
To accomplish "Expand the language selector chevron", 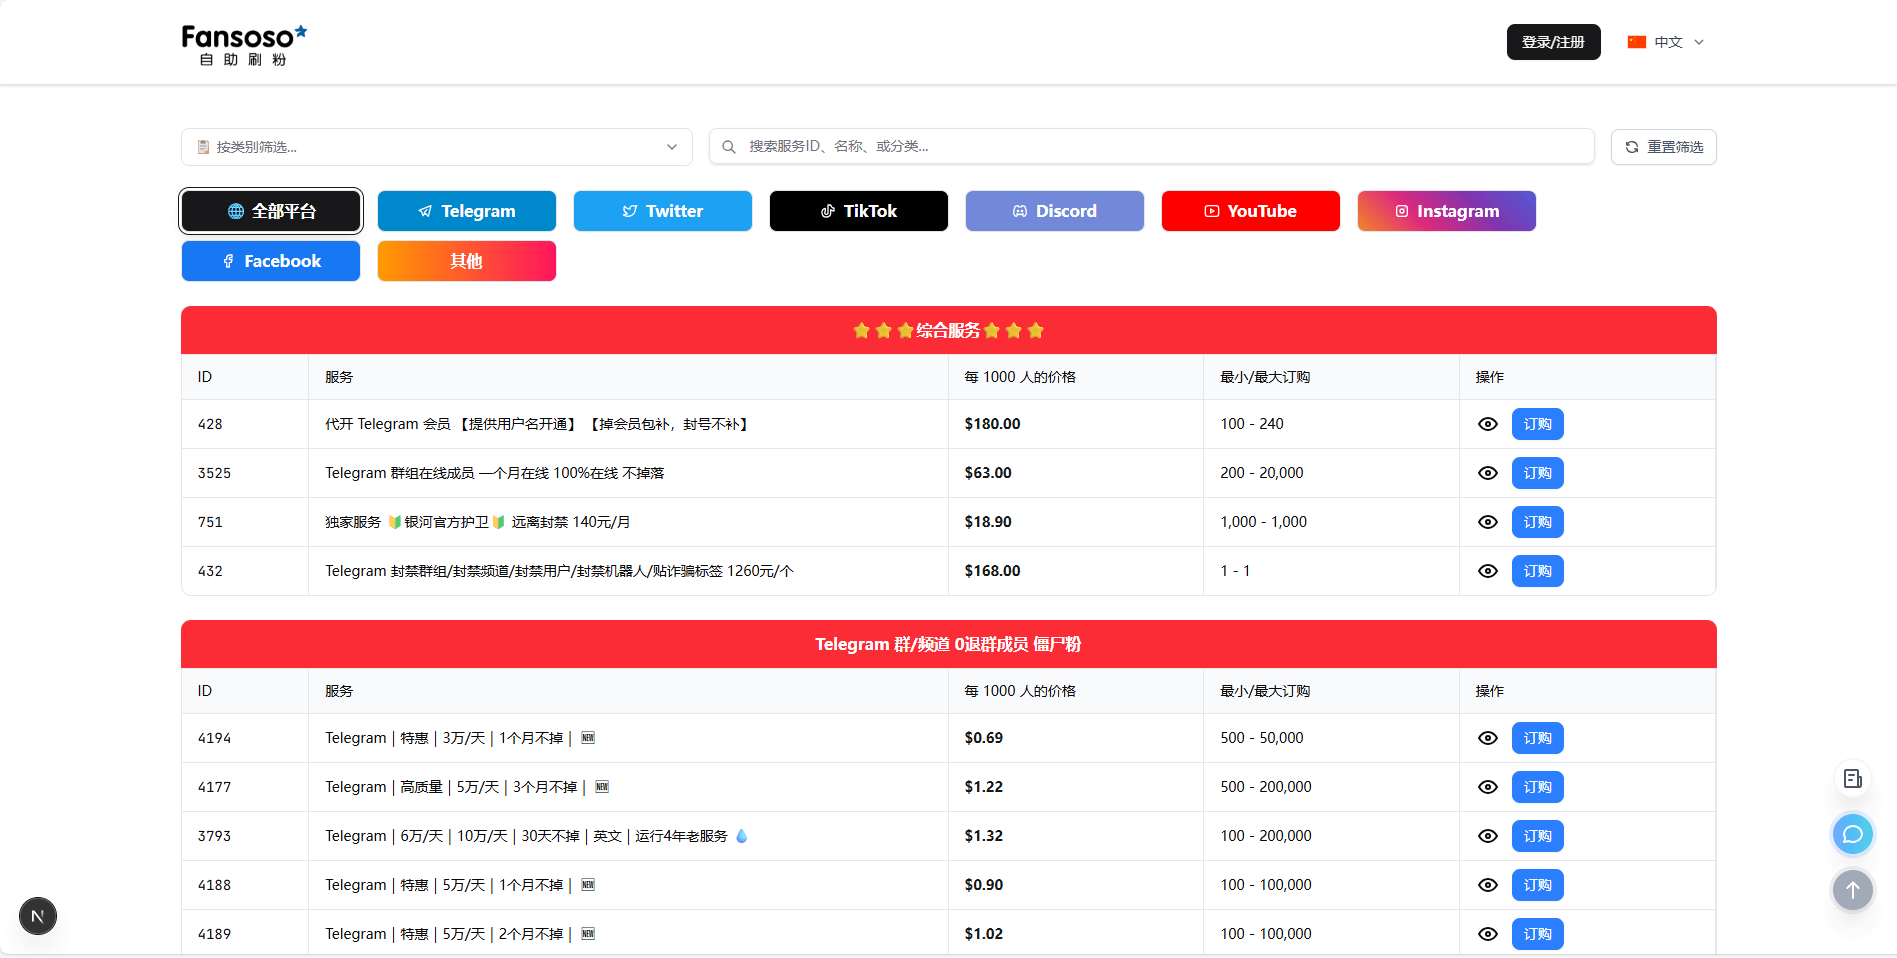I will tap(1698, 42).
